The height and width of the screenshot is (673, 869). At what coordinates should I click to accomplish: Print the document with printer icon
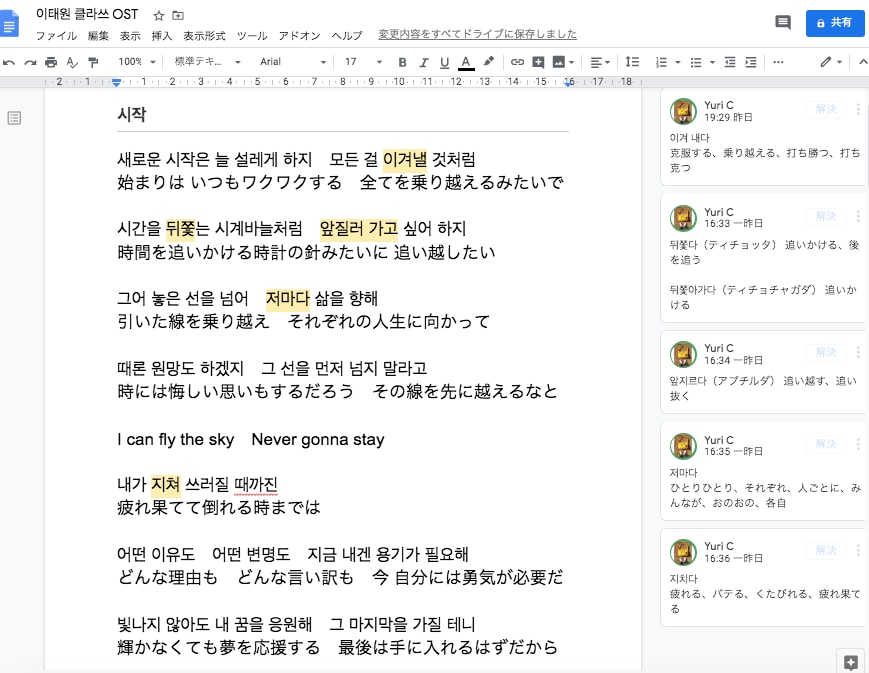coord(51,62)
